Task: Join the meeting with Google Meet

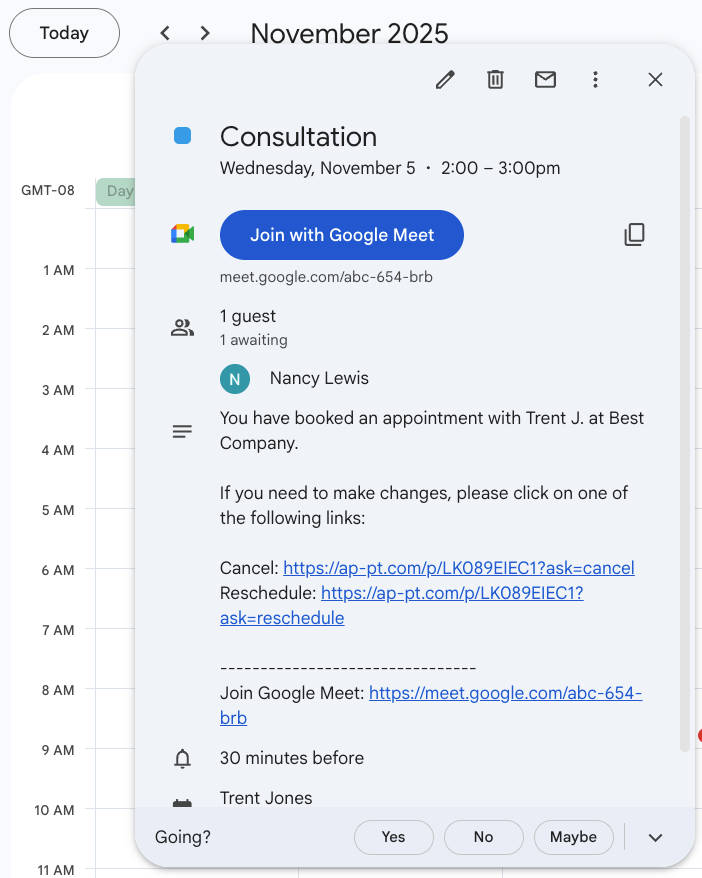Action: 341,234
